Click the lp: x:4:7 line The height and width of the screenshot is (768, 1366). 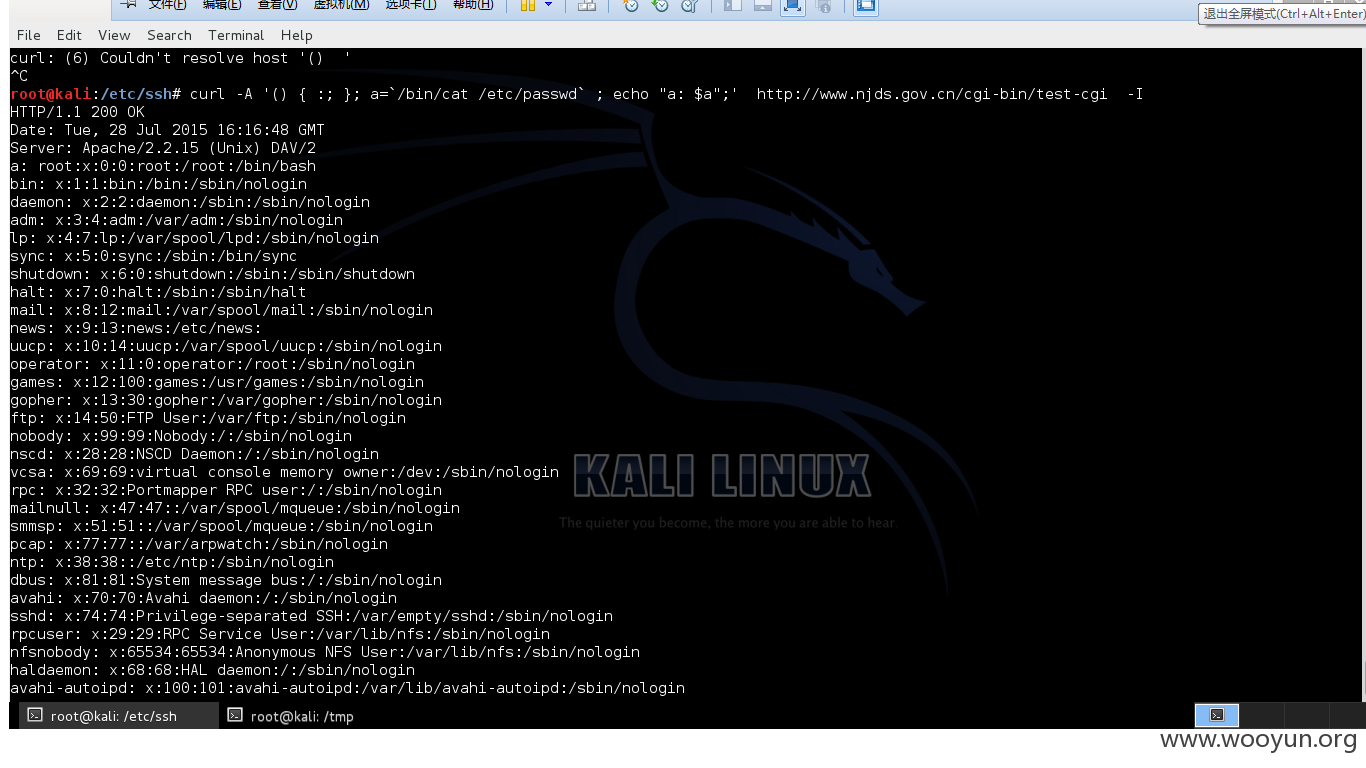coord(194,238)
